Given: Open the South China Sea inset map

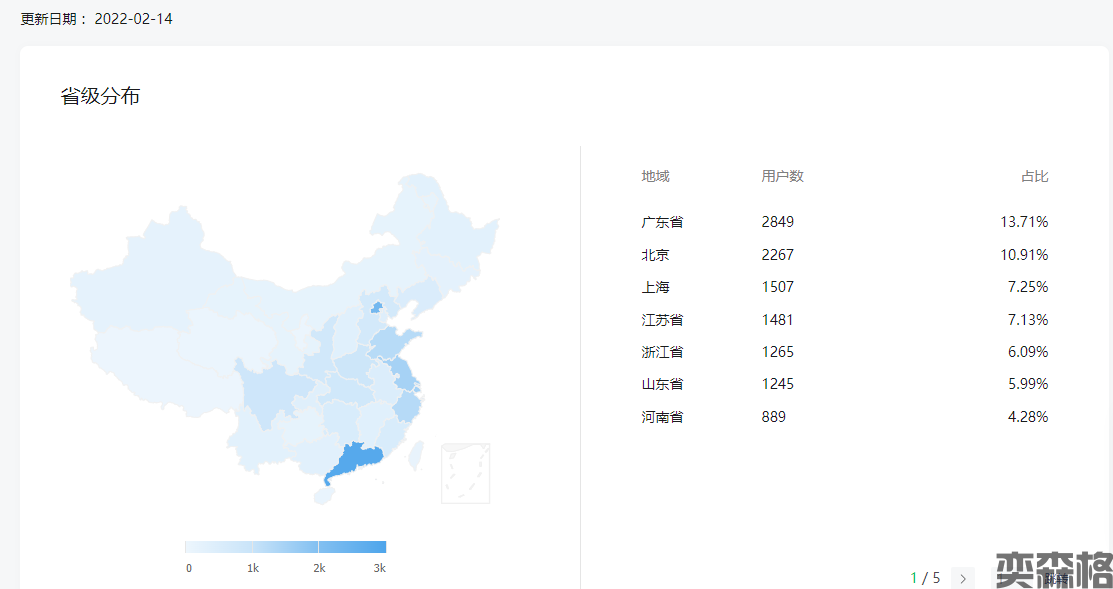Looking at the screenshot, I should (465, 473).
